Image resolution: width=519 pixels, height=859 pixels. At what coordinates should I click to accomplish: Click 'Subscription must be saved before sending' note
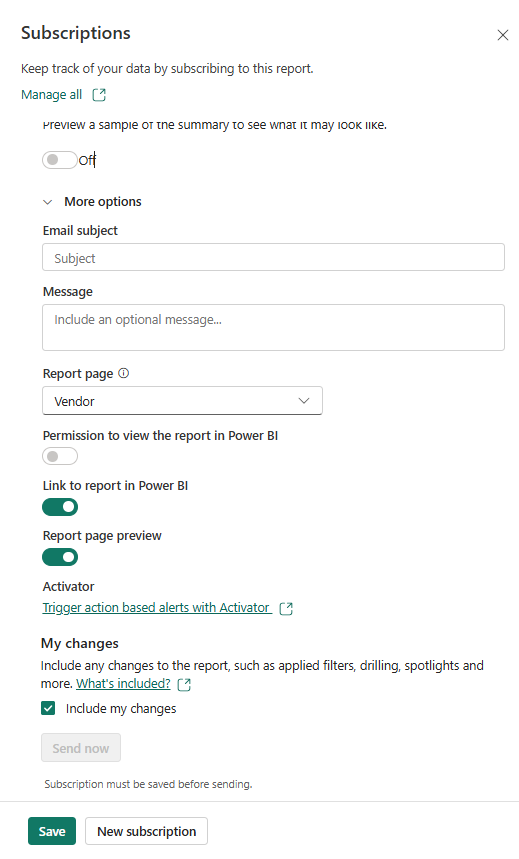point(148,784)
